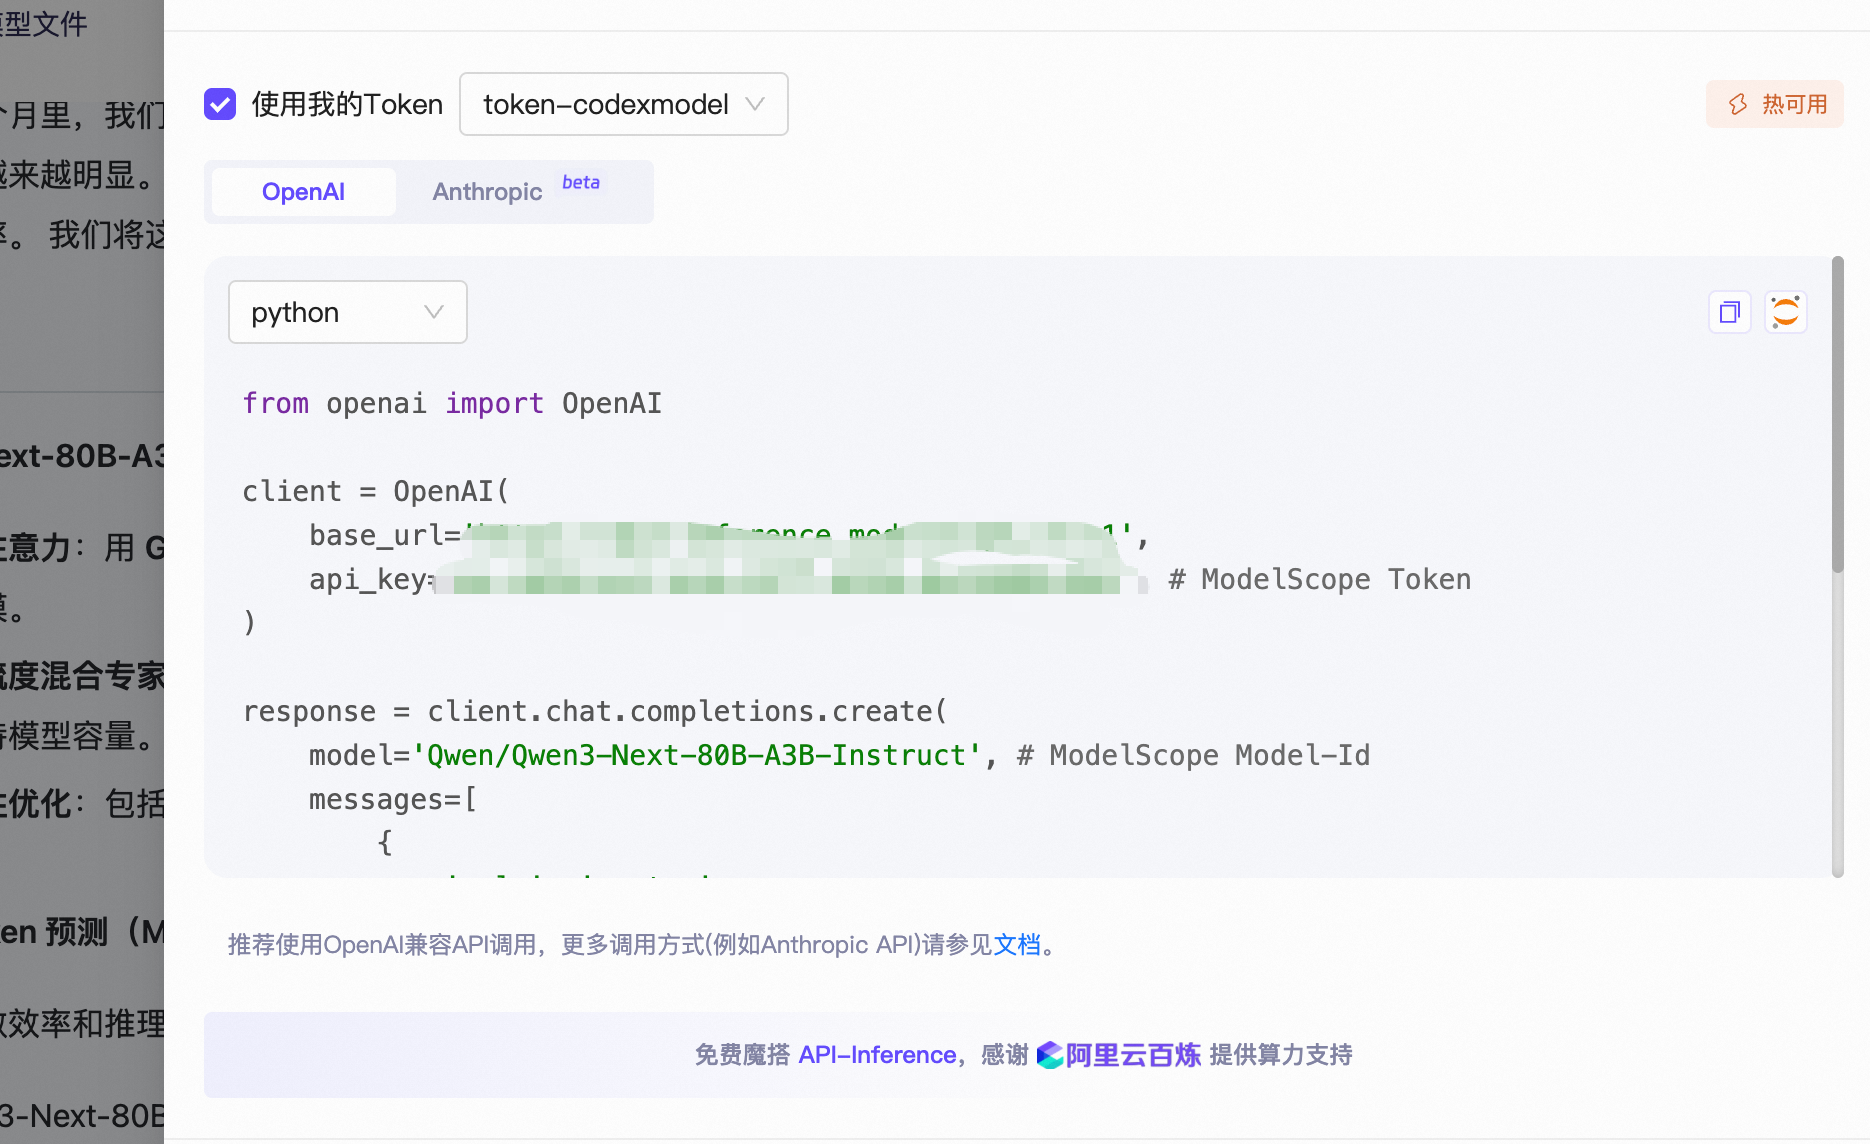Click the copy code icon
Image resolution: width=1870 pixels, height=1144 pixels.
[x=1729, y=311]
